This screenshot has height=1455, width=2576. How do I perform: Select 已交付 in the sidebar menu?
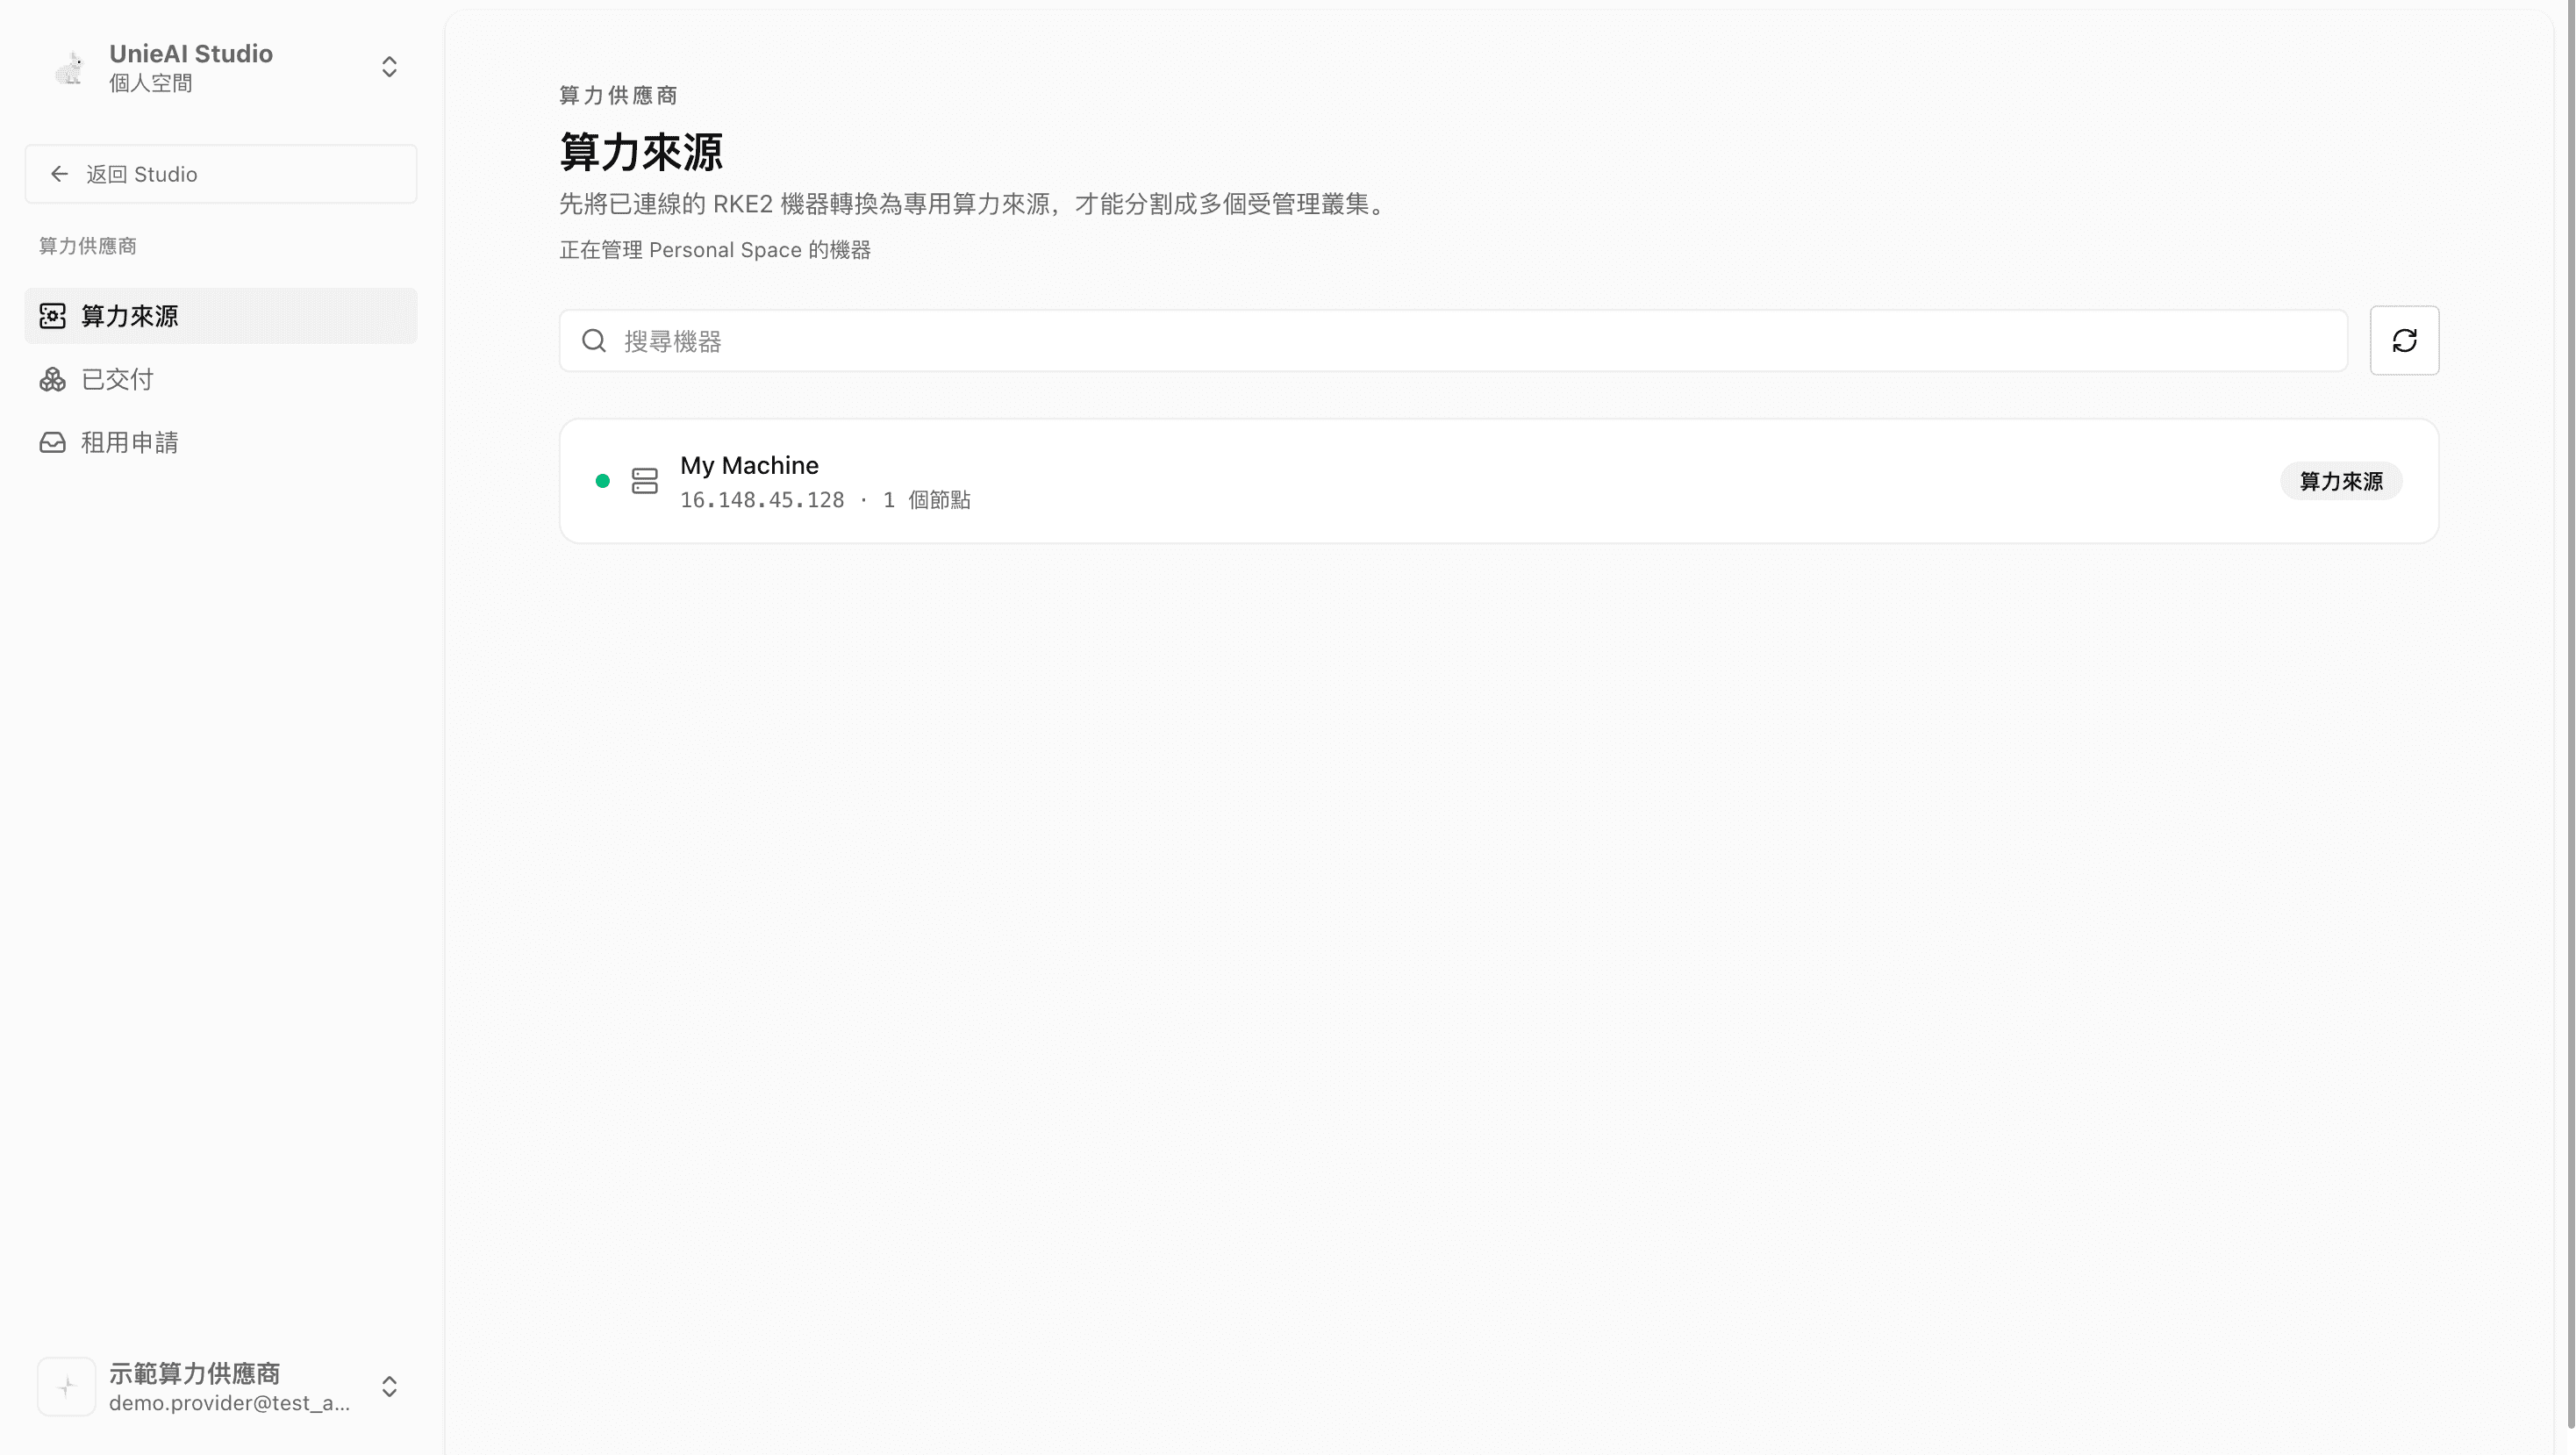(x=221, y=380)
